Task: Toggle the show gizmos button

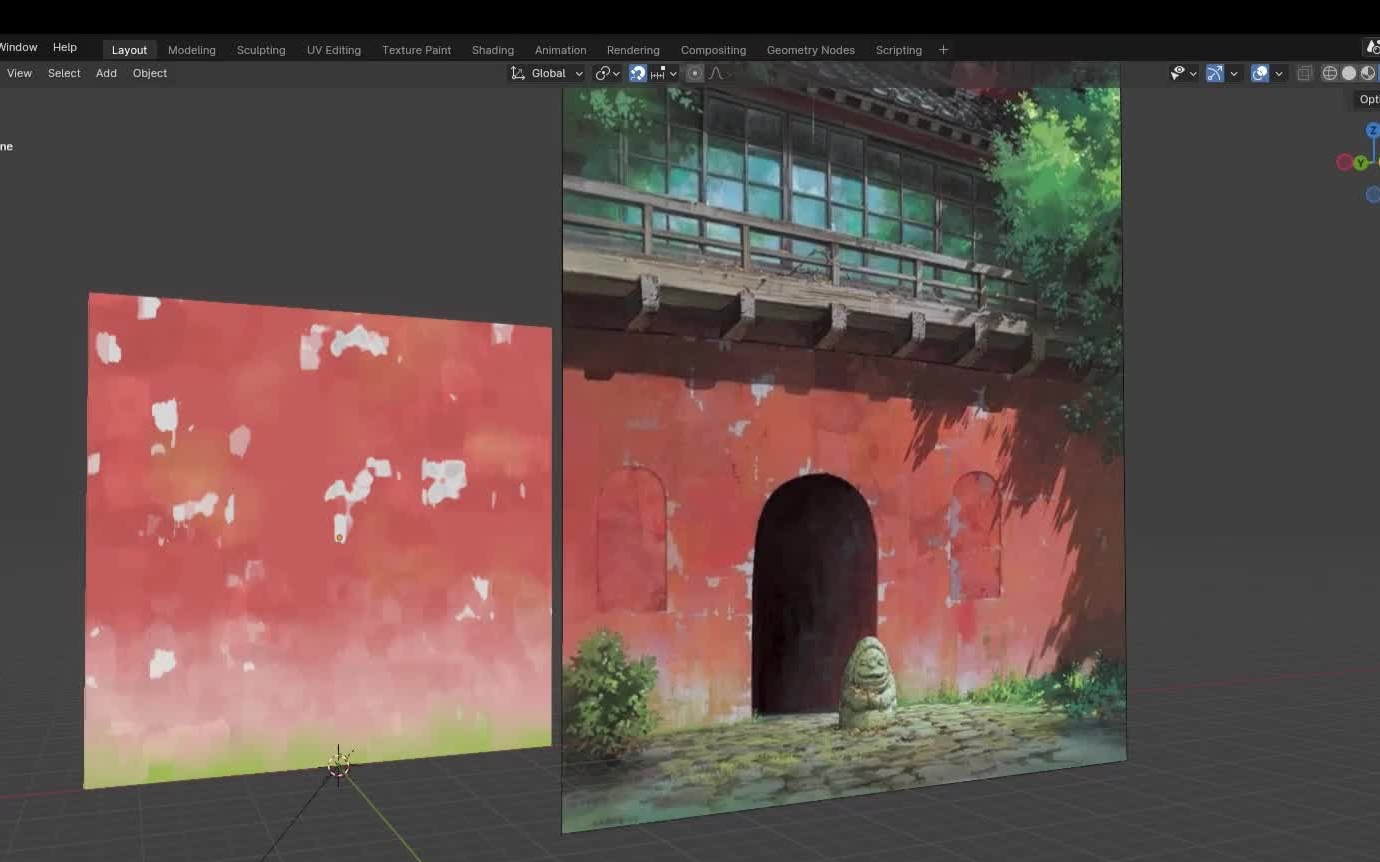Action: 1215,73
